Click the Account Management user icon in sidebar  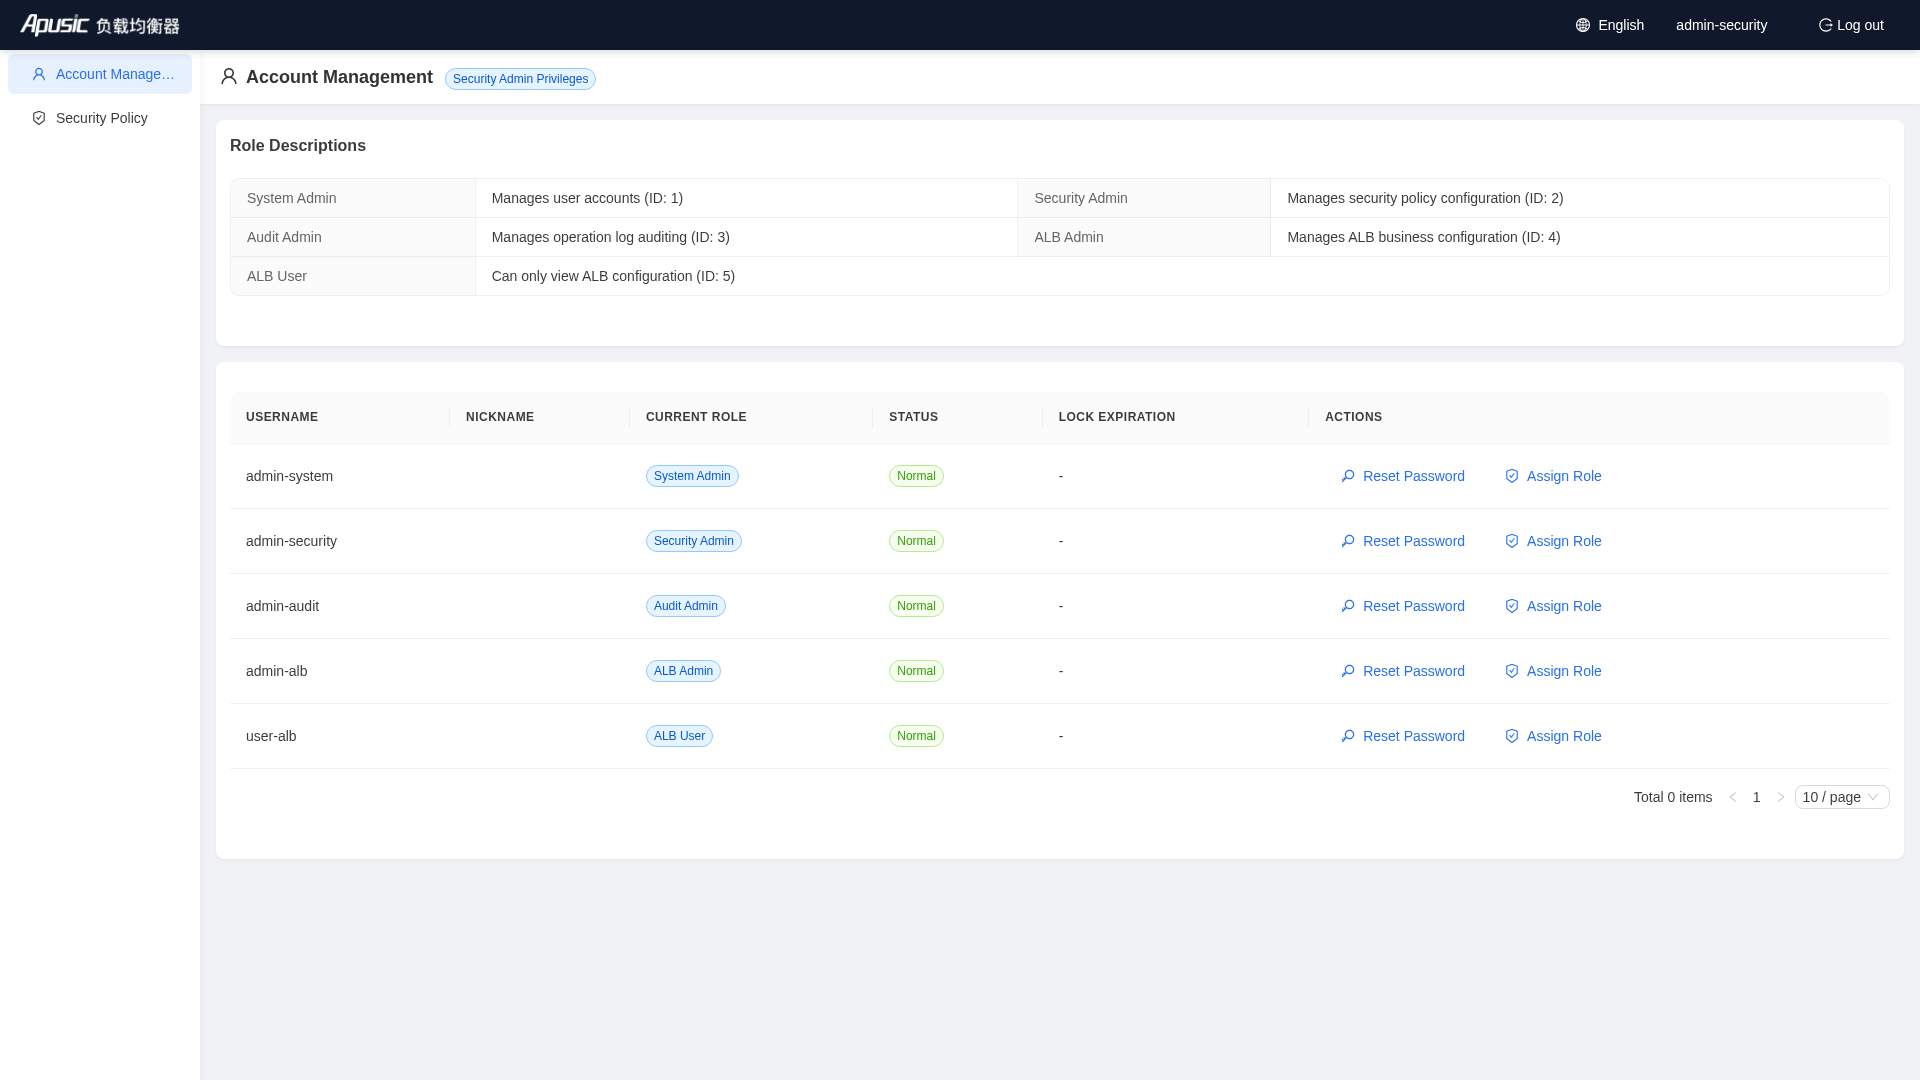point(39,74)
